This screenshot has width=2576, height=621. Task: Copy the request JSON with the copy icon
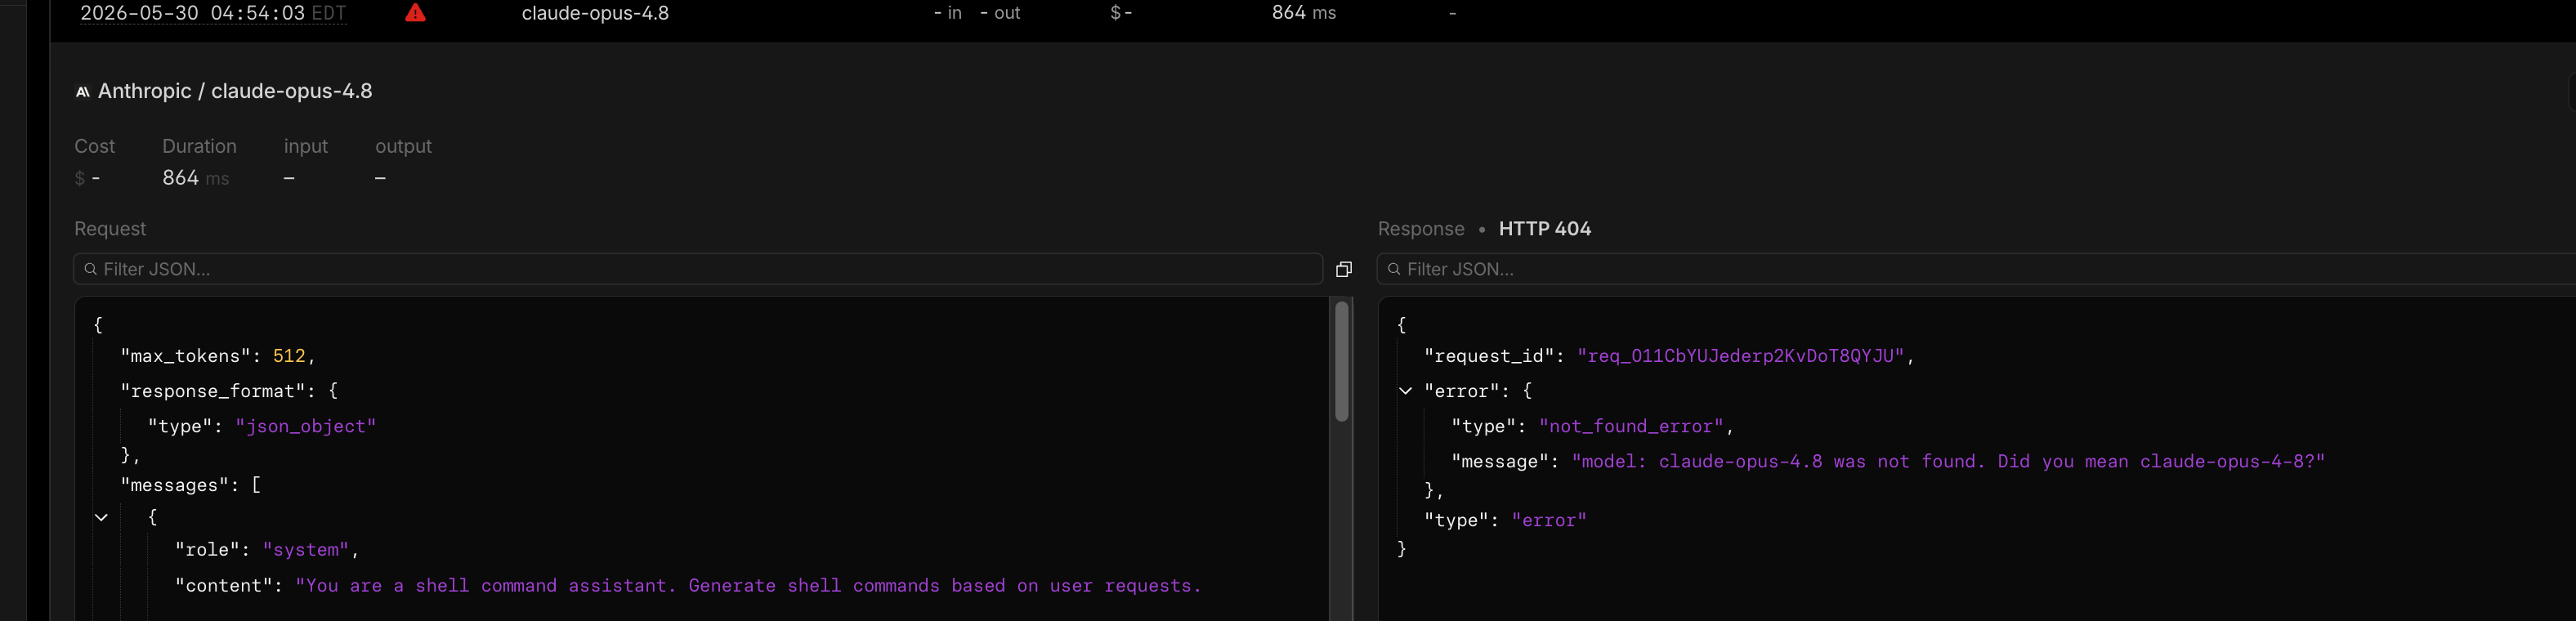1344,269
